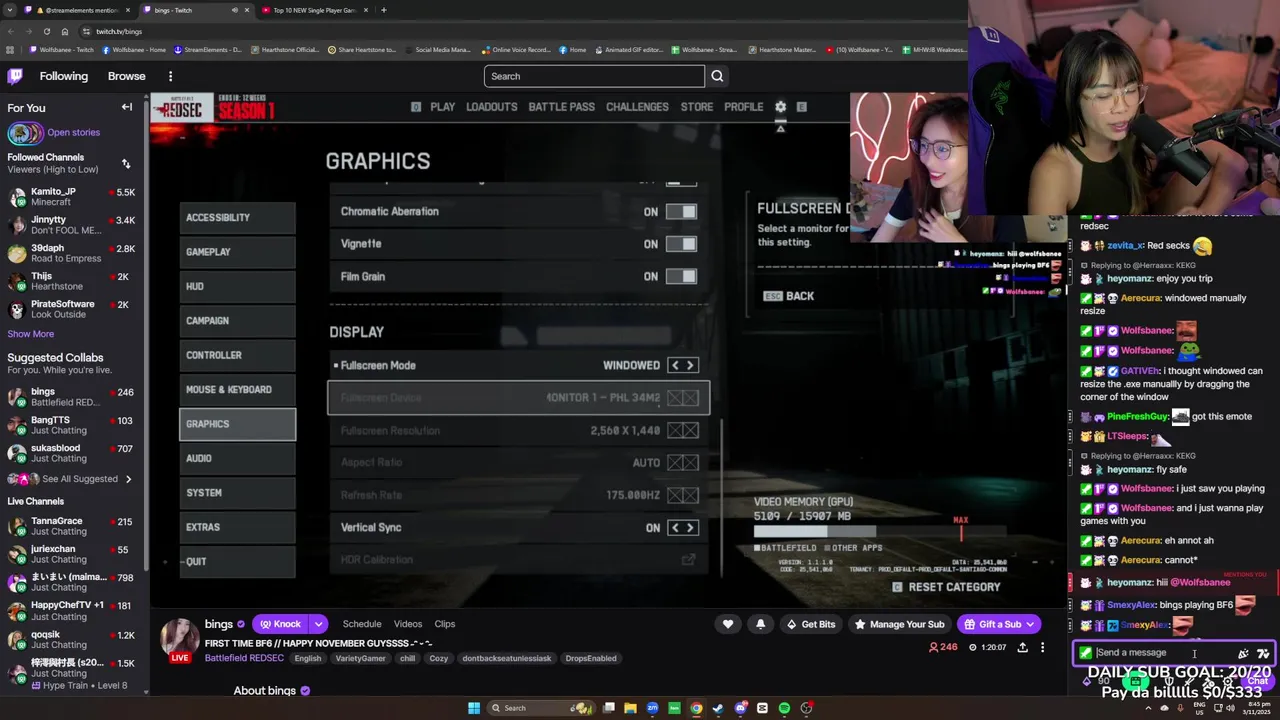Click the channel points icon below chat

click(1088, 681)
